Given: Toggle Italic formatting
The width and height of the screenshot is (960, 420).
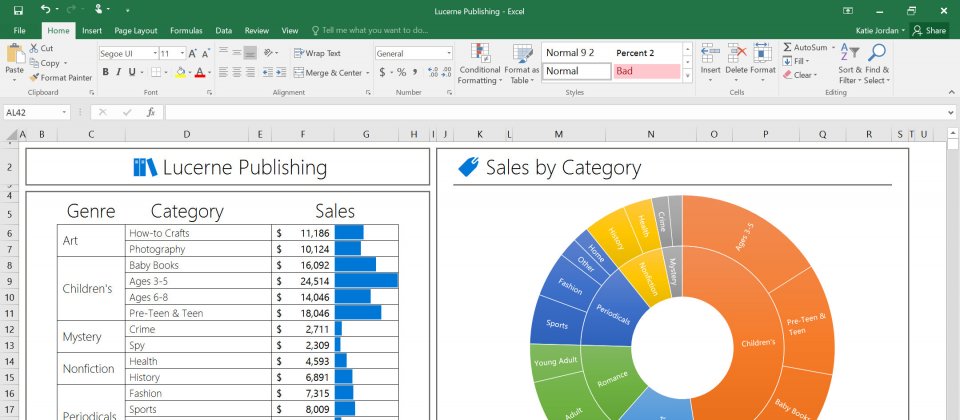Looking at the screenshot, I should point(118,72).
